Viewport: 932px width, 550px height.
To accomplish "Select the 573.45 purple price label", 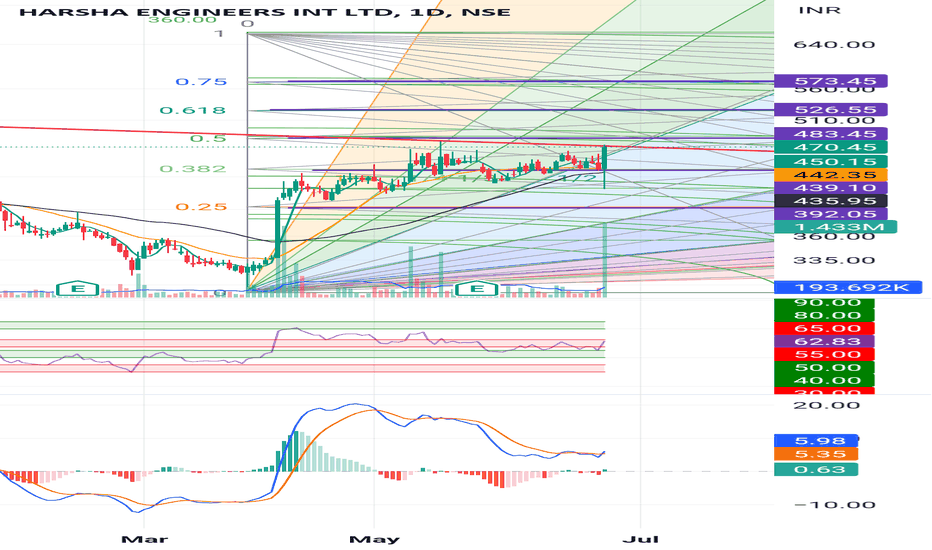I will coord(830,81).
